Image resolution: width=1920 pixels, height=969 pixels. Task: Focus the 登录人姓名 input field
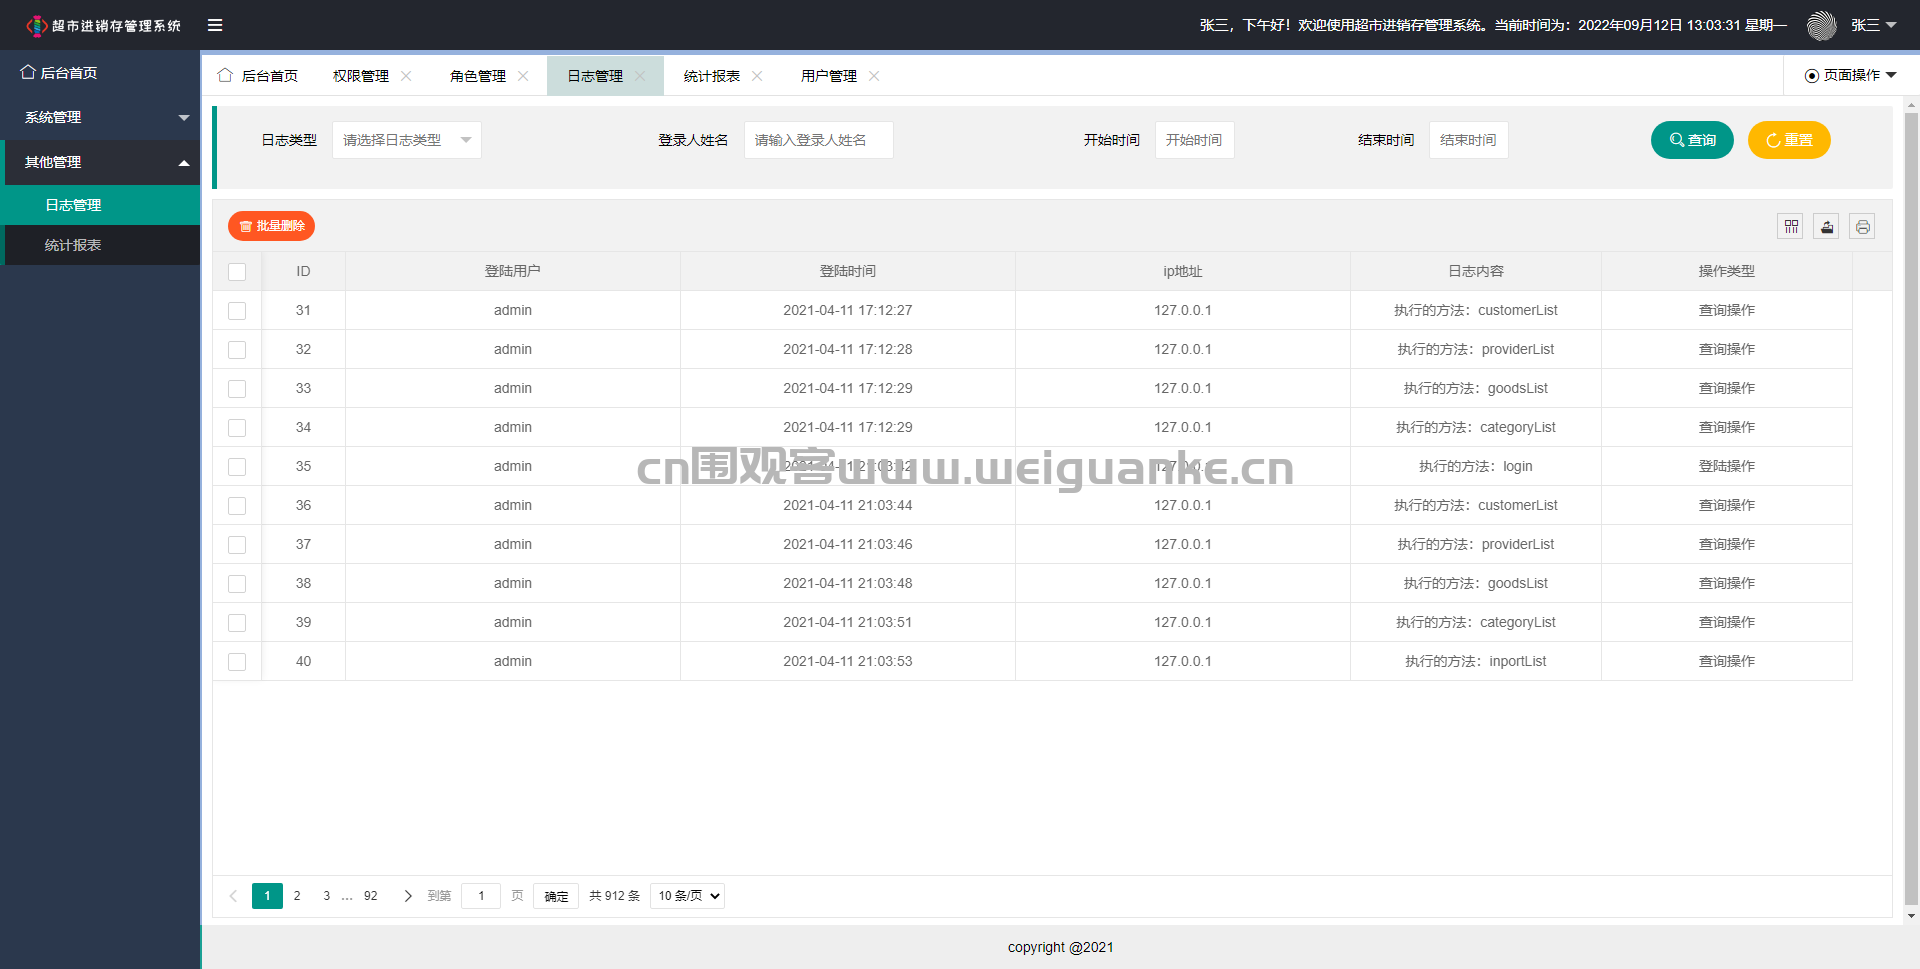819,140
